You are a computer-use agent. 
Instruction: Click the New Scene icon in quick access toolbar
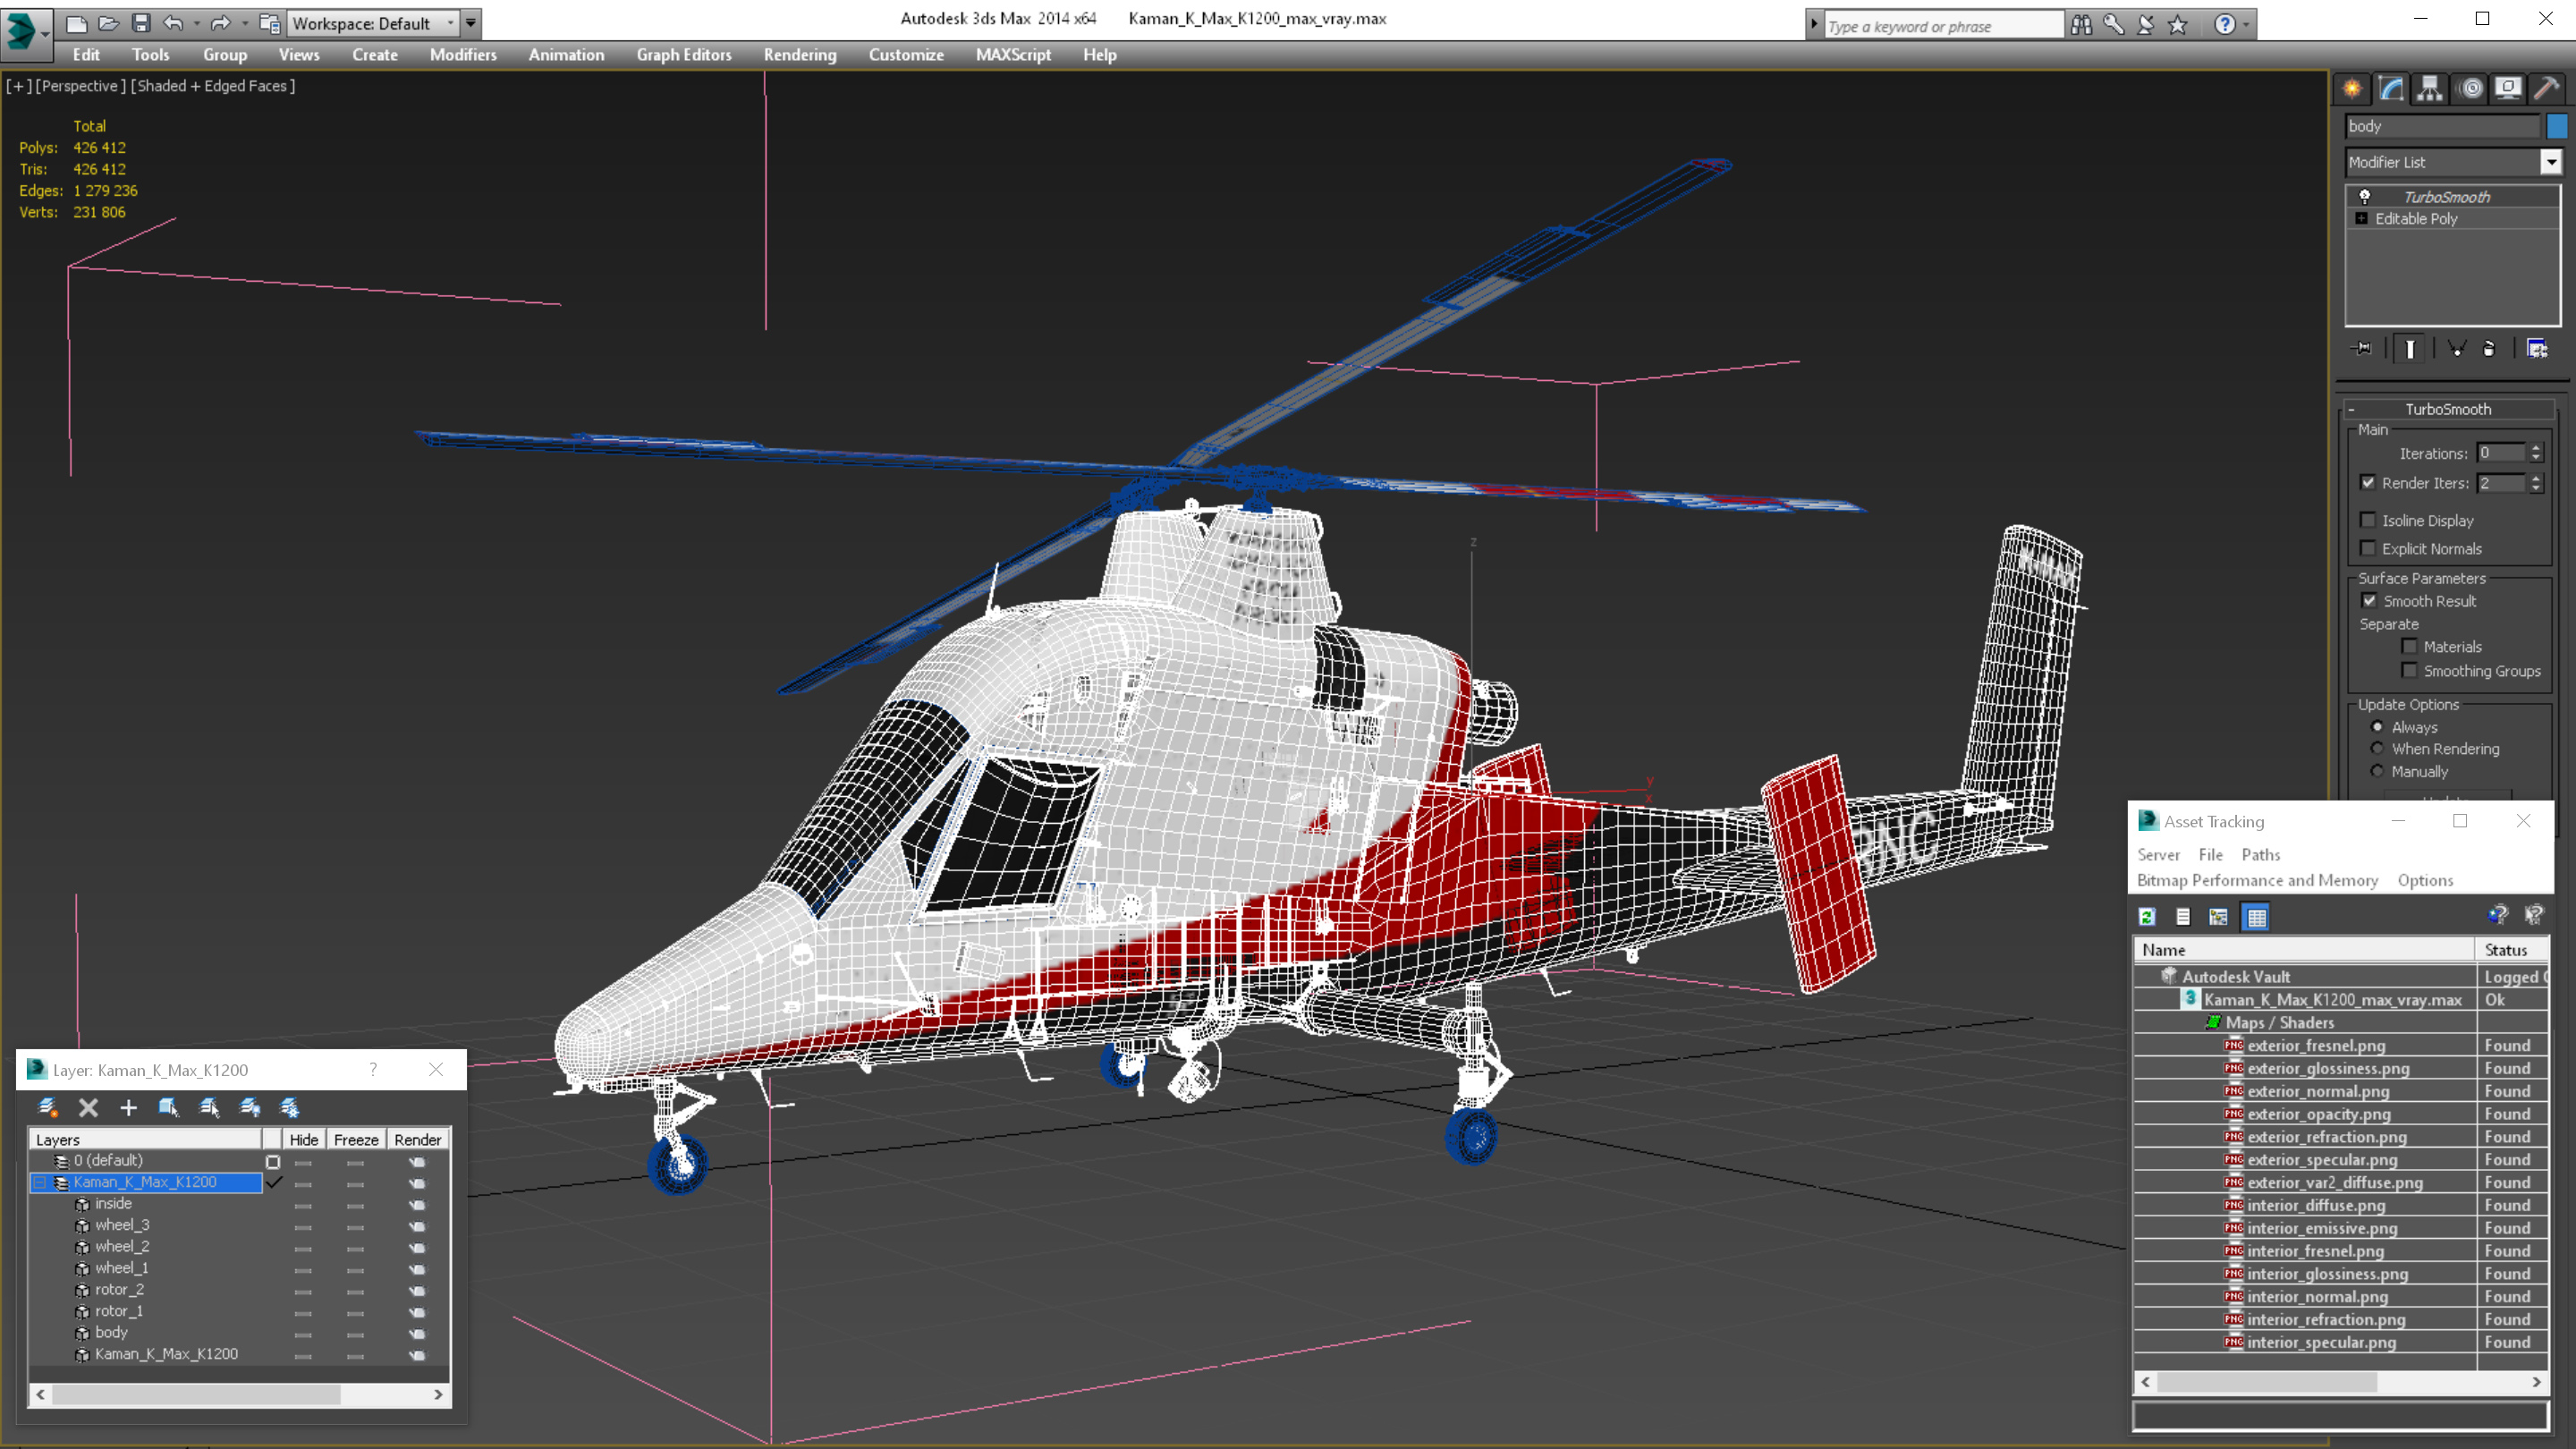(x=77, y=23)
